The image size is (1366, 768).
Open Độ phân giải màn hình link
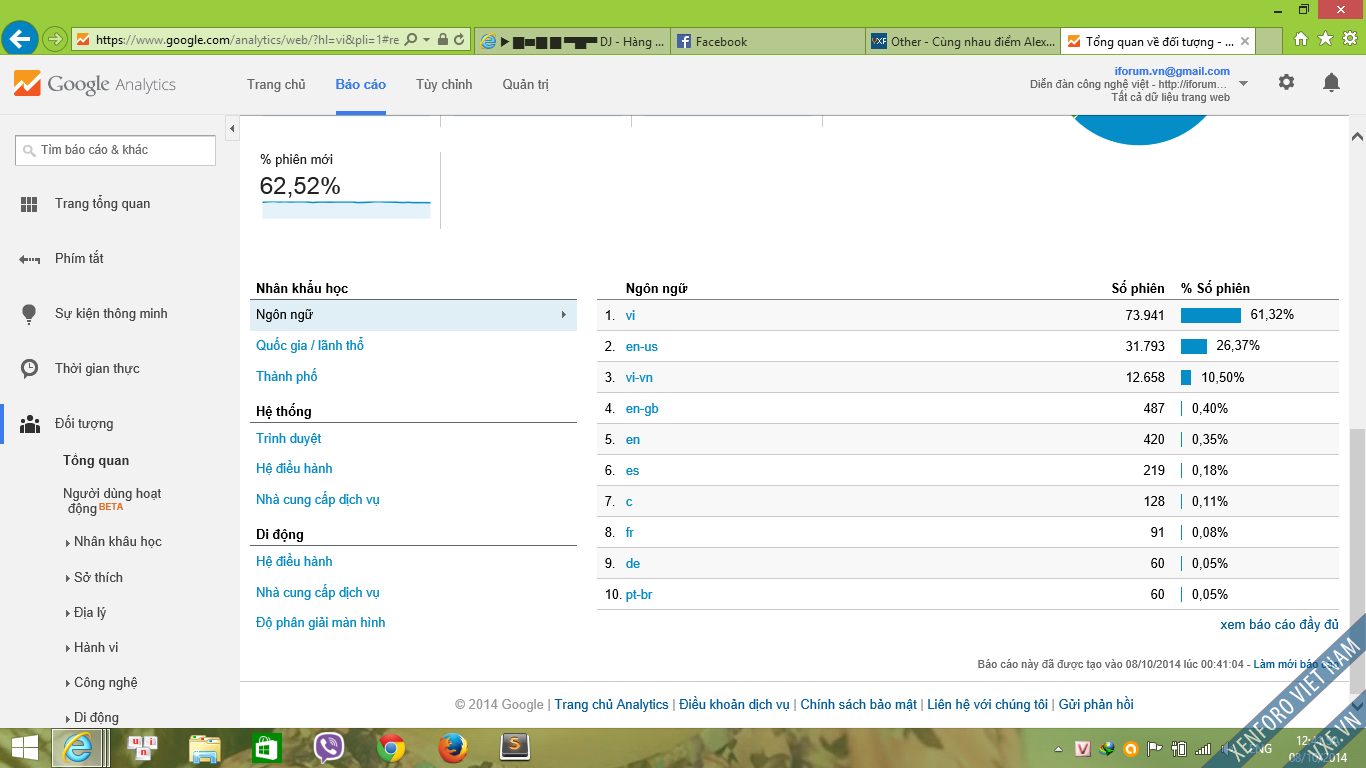(321, 623)
